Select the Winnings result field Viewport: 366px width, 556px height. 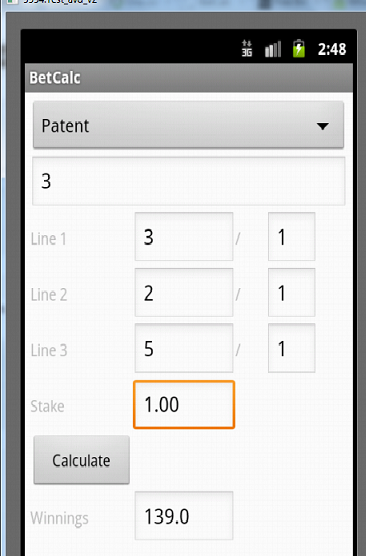pos(184,516)
